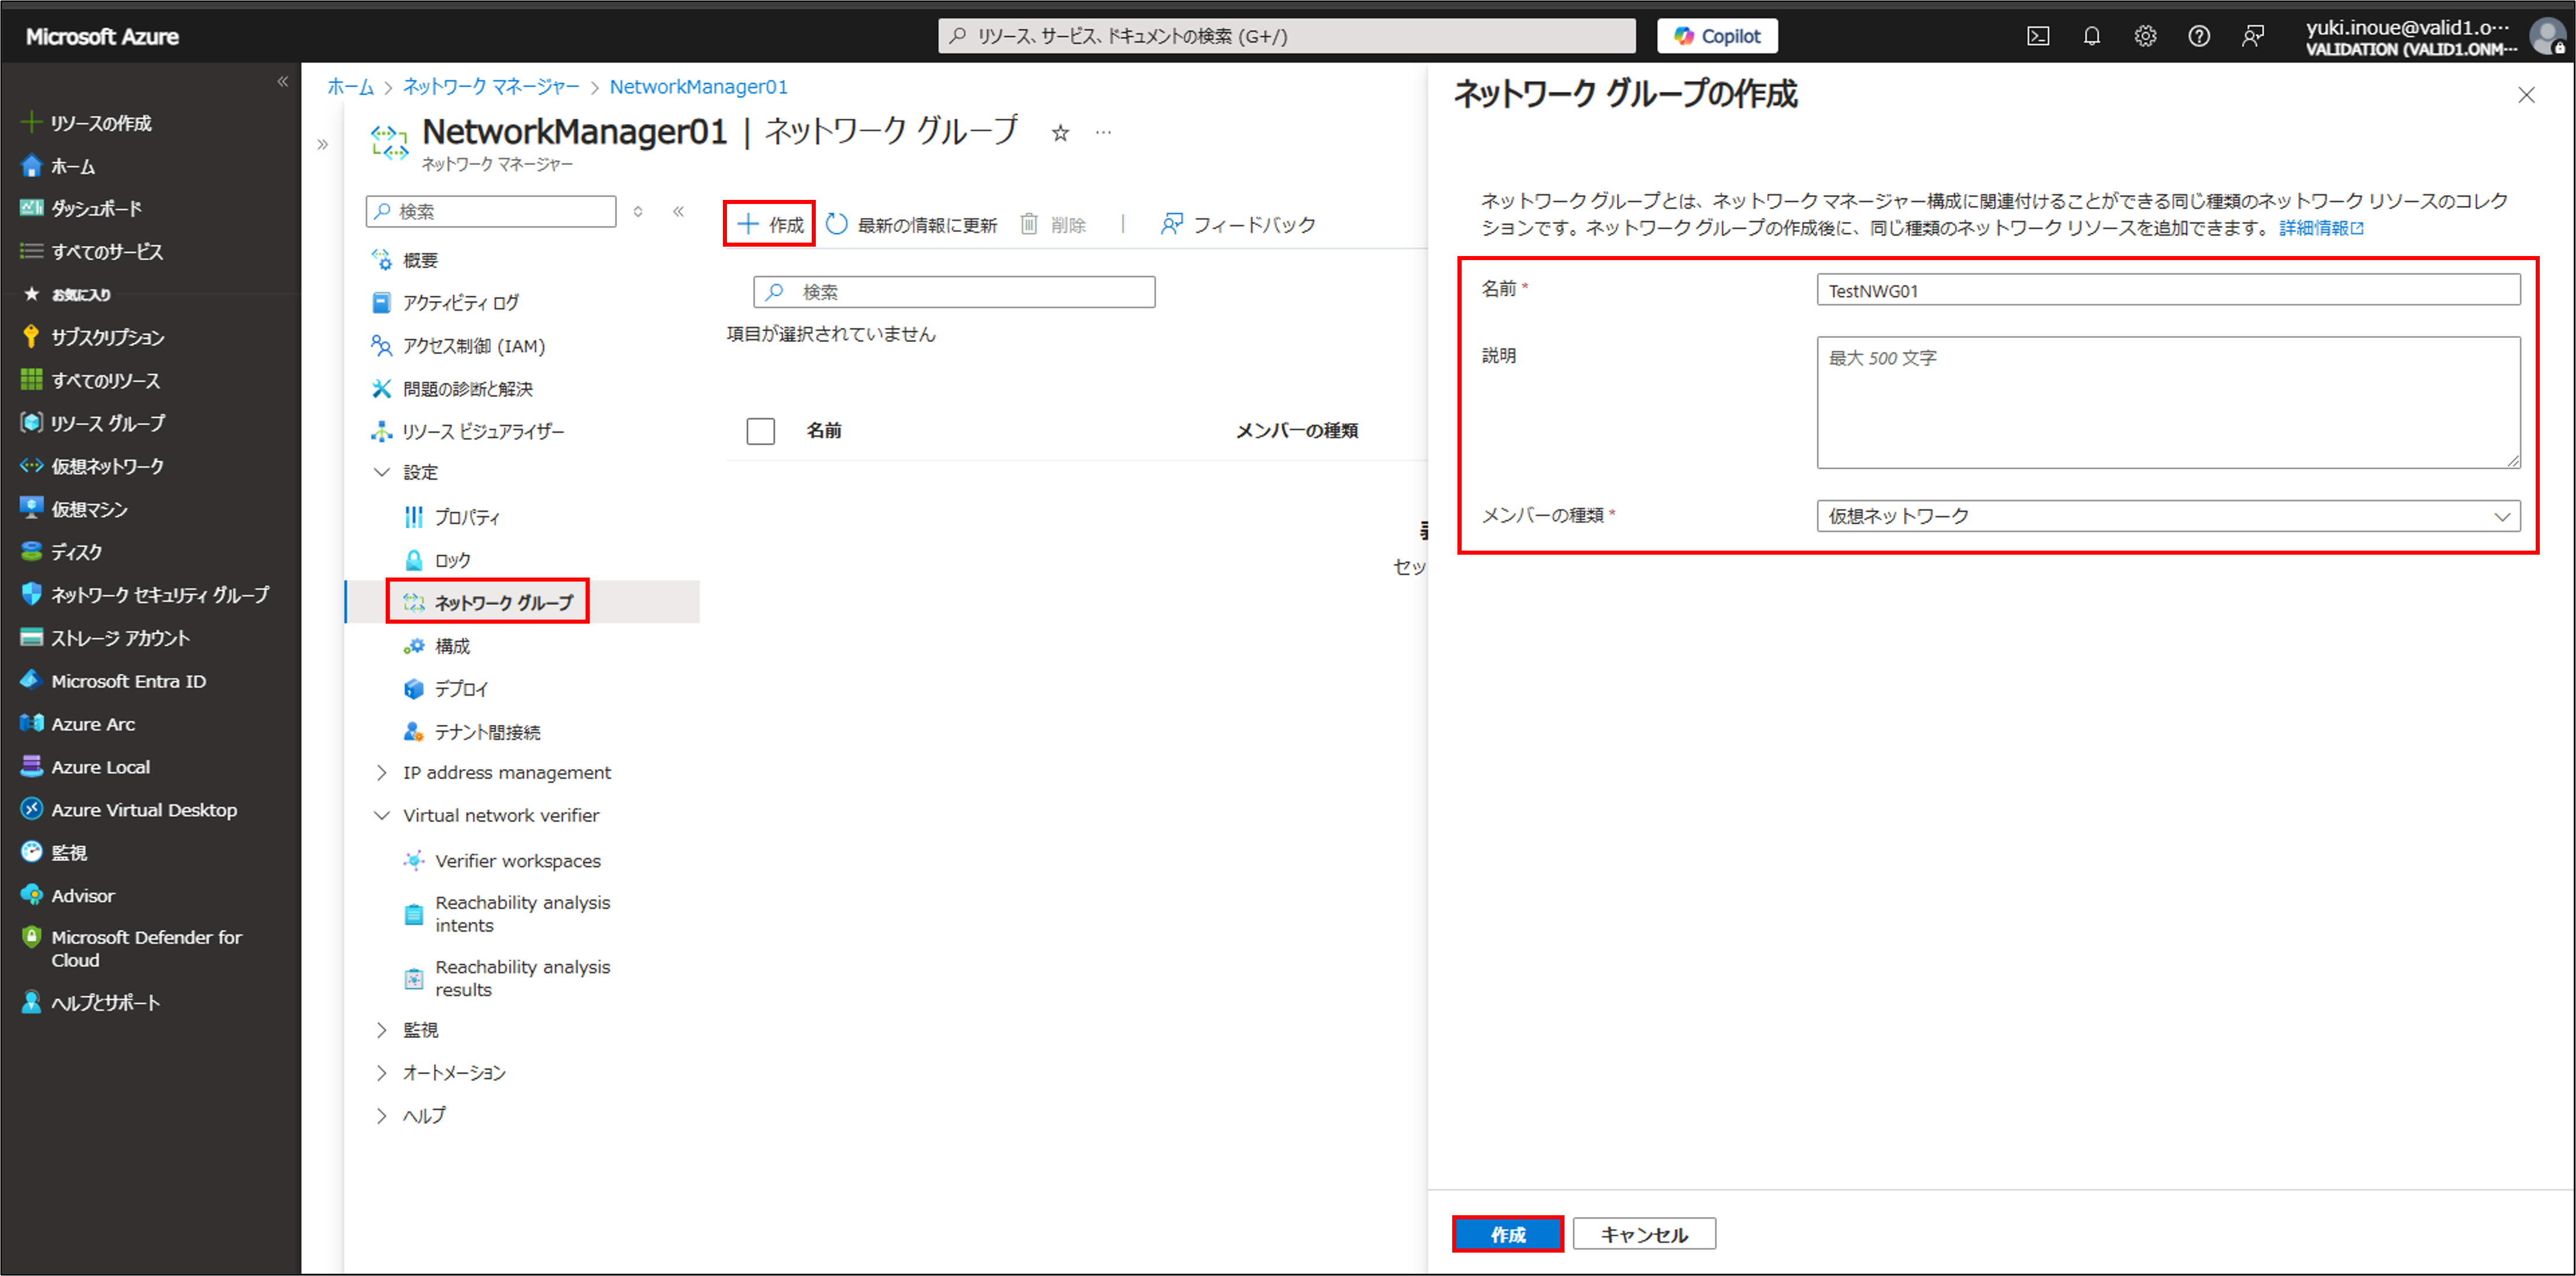Click the キャンセル button
Image resolution: width=2576 pixels, height=1276 pixels.
pyautogui.click(x=1643, y=1234)
